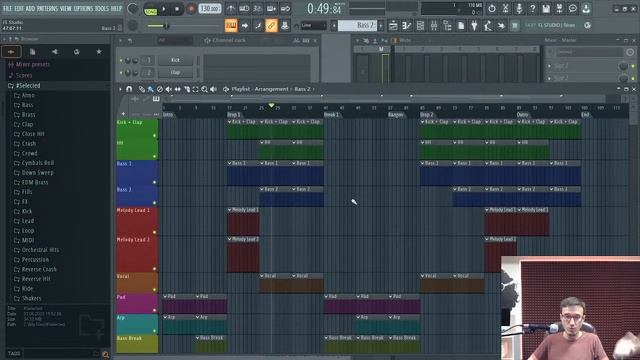Click the Playlist view button in toolbar
The image size is (640, 360).
(x=393, y=26)
